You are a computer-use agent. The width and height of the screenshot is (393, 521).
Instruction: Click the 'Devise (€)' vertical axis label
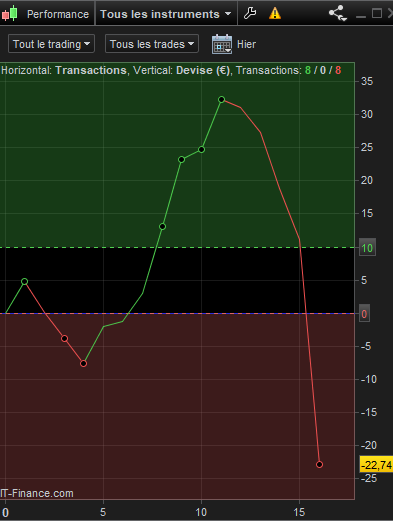coord(203,70)
